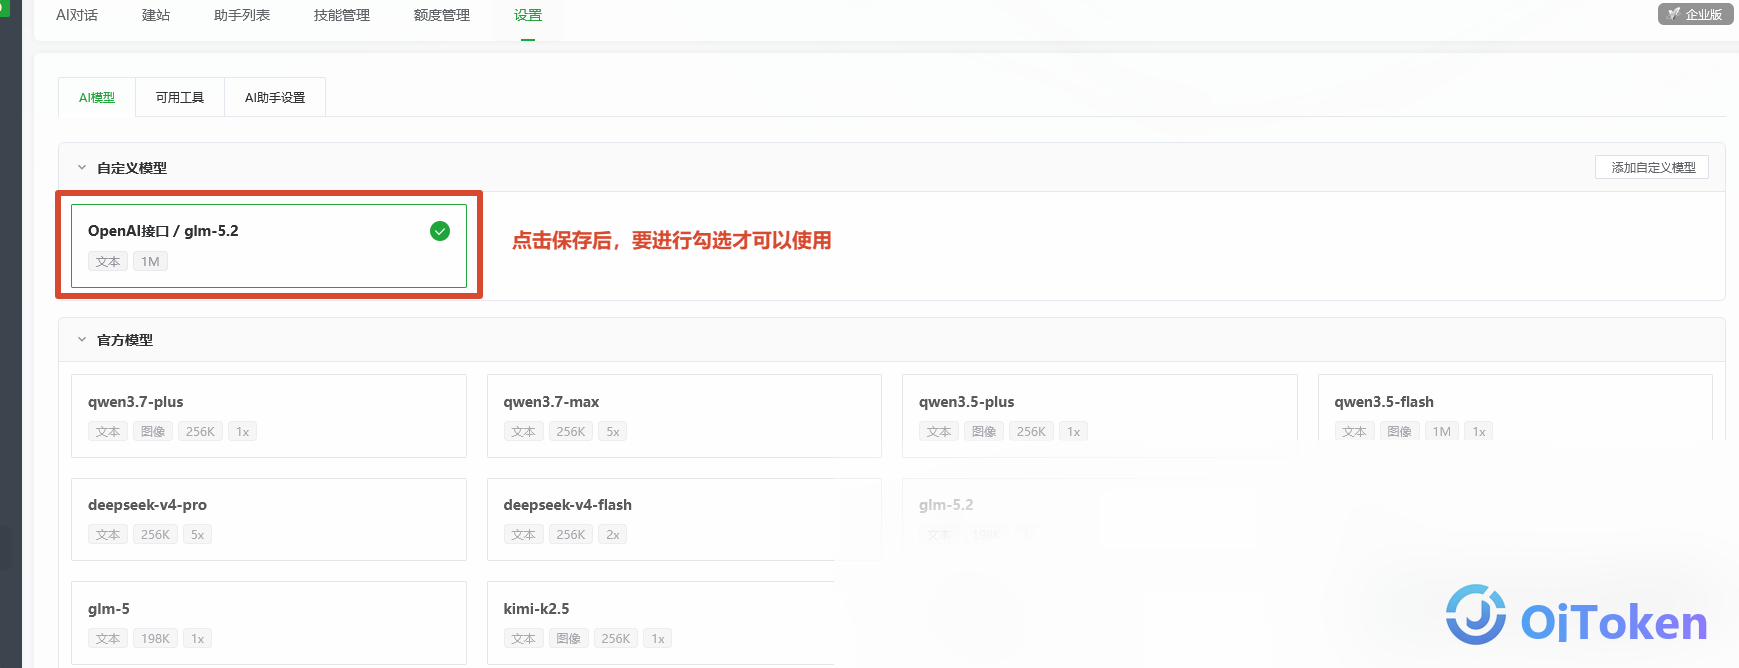This screenshot has height=668, width=1739.
Task: Click the 256K tag on deepseek-v4-pro
Action: coord(155,535)
